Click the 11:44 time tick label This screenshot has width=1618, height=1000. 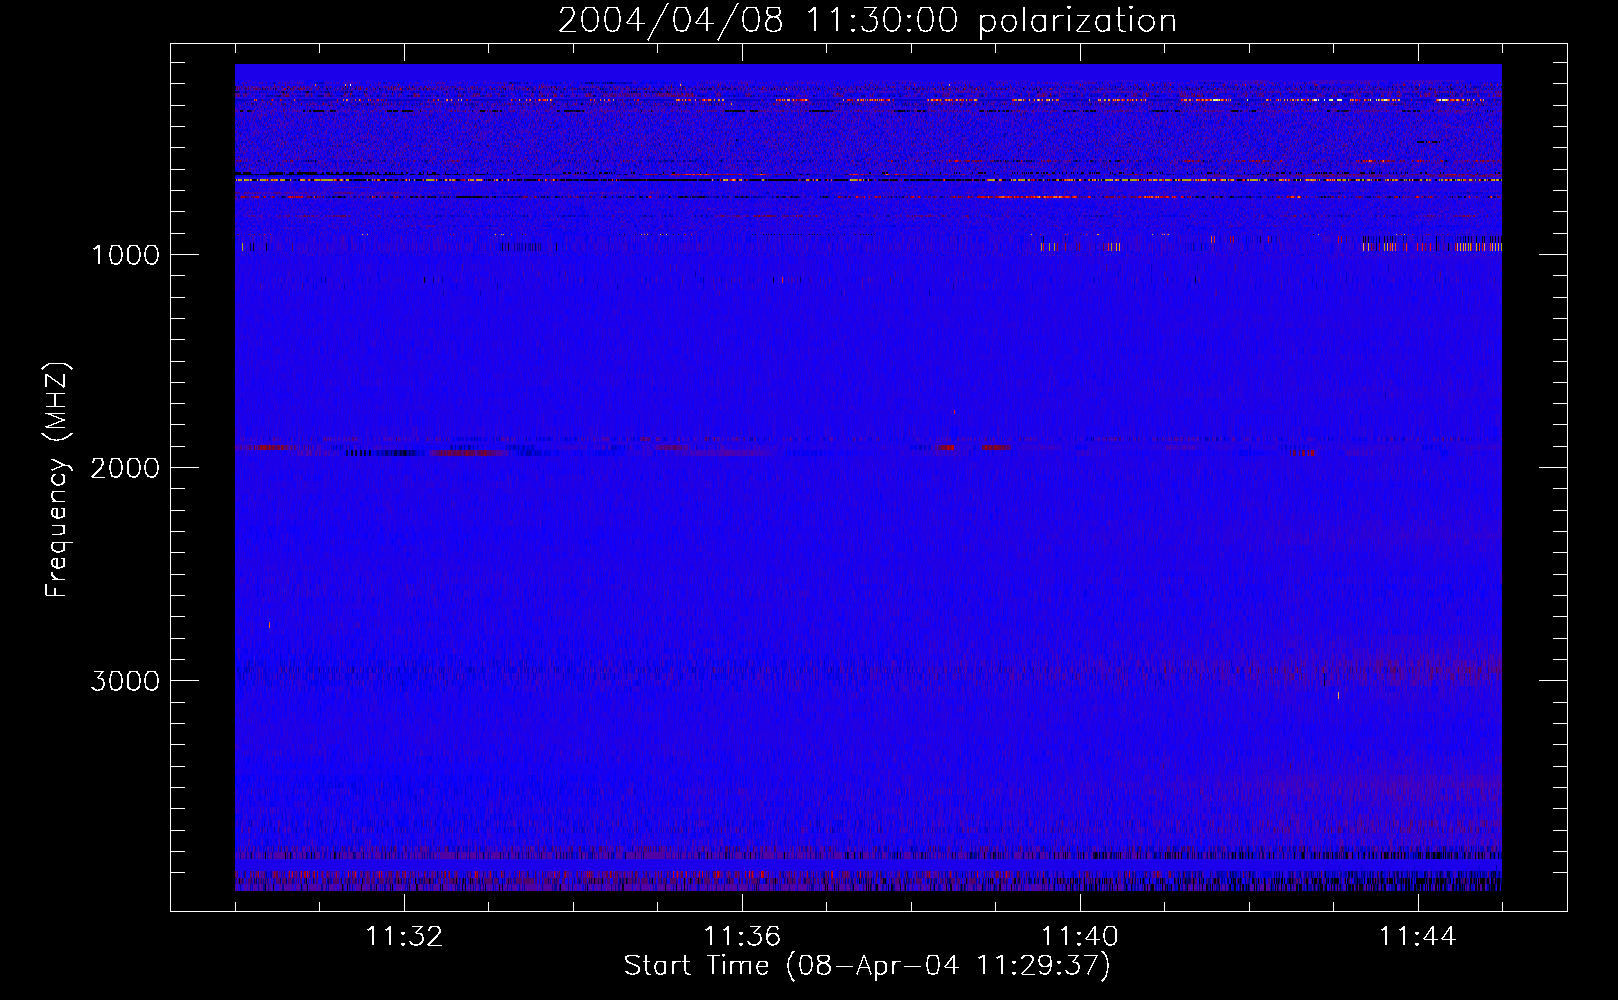tap(1418, 937)
